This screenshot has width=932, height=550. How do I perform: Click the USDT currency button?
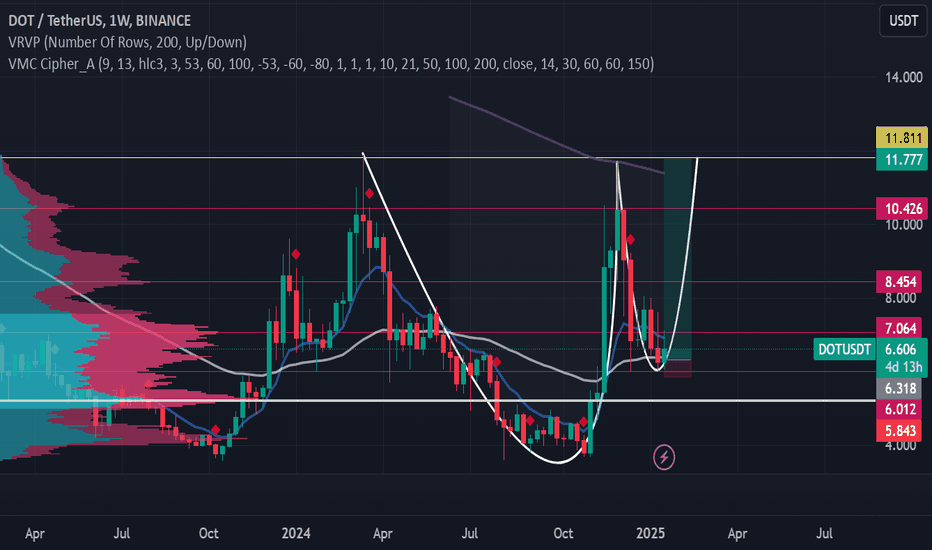tap(903, 21)
